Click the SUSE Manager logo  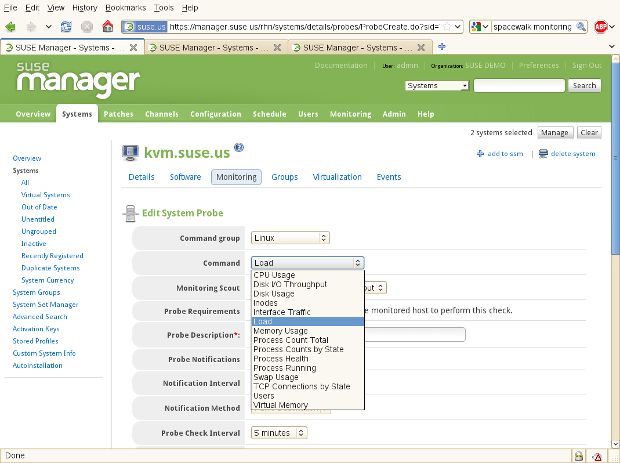pos(78,79)
